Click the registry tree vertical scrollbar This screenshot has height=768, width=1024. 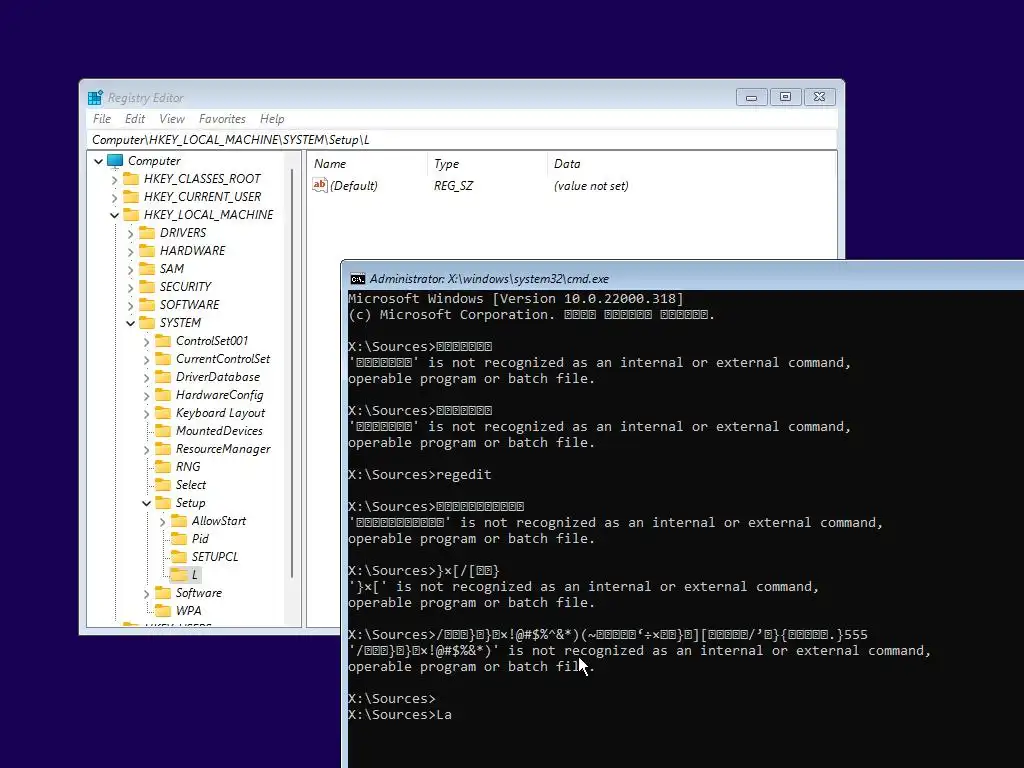pyautogui.click(x=292, y=372)
